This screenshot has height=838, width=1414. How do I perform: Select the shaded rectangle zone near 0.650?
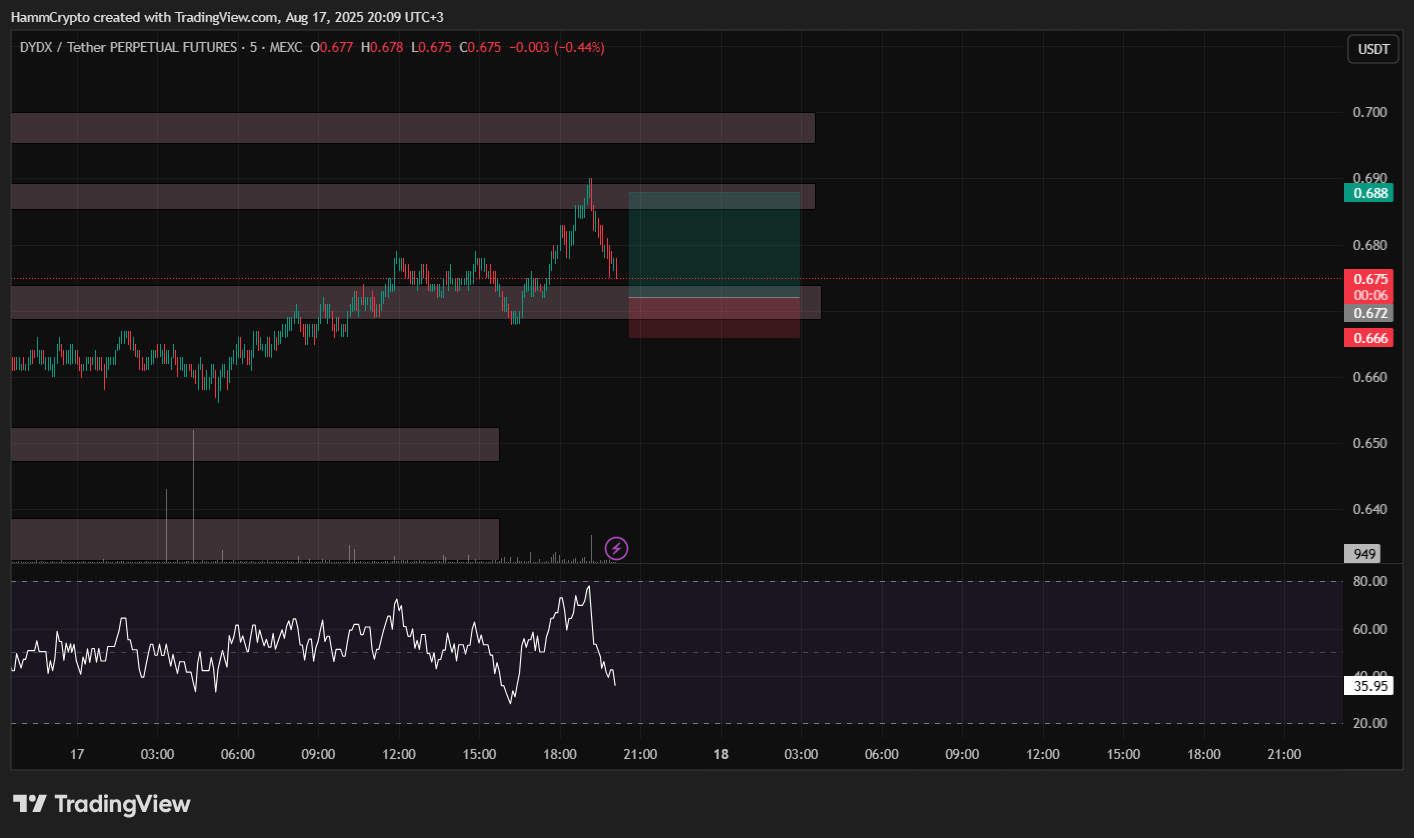coord(255,444)
